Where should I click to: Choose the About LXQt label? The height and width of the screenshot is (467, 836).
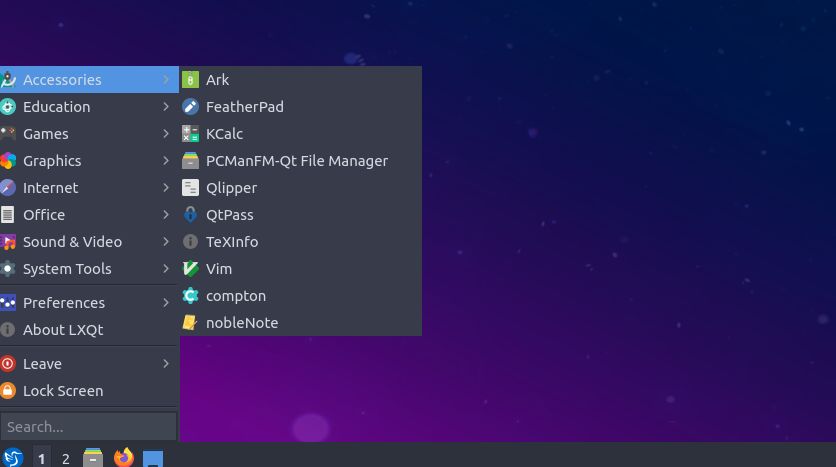pyautogui.click(x=63, y=330)
